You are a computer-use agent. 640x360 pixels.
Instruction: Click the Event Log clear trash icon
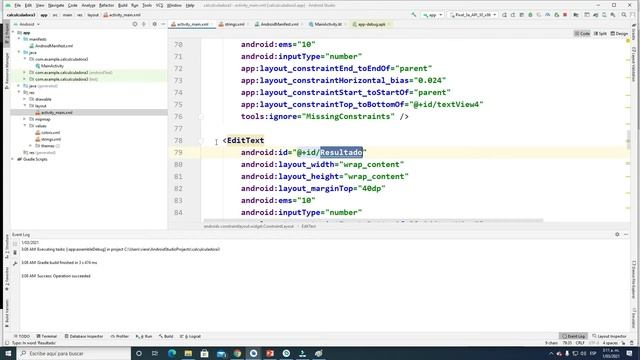point(15,253)
